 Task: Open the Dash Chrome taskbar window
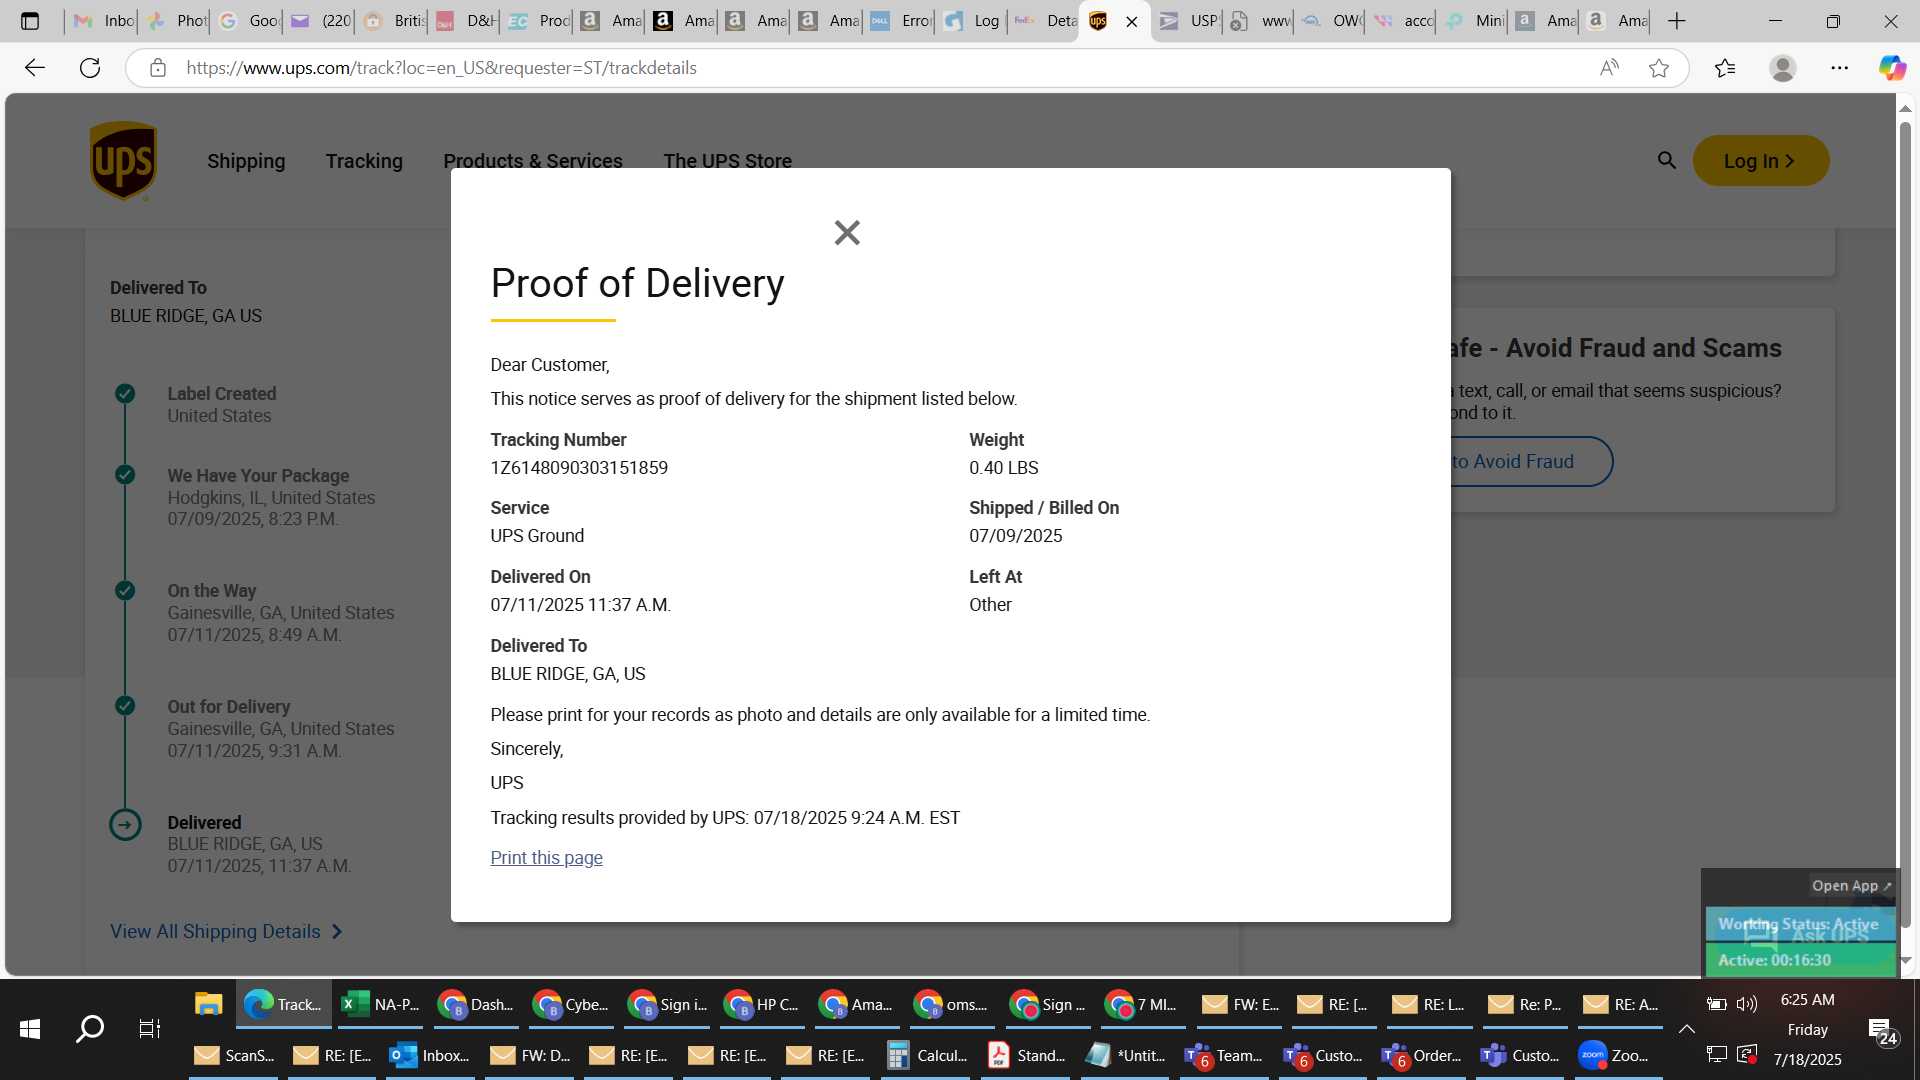[x=477, y=1004]
